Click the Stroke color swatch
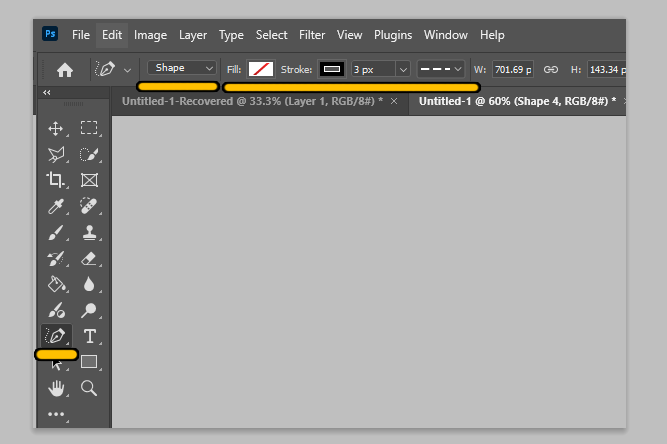 [332, 69]
